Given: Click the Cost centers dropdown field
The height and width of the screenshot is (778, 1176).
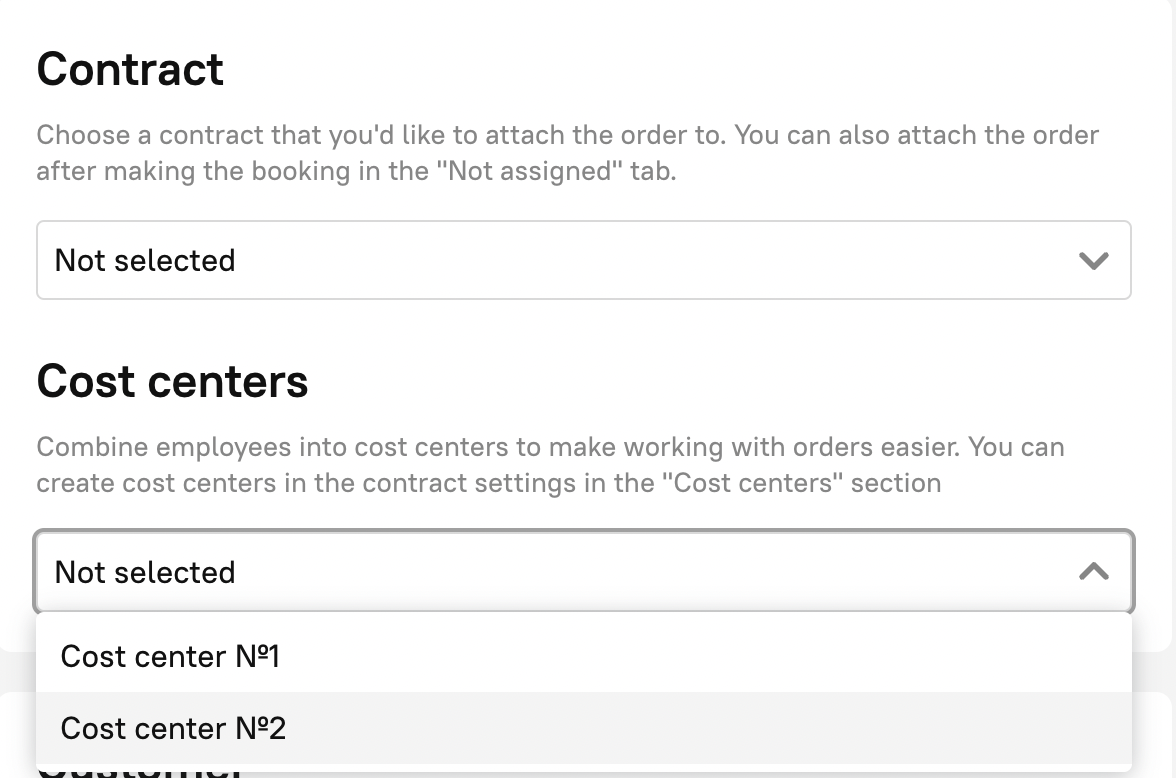Looking at the screenshot, I should (583, 572).
